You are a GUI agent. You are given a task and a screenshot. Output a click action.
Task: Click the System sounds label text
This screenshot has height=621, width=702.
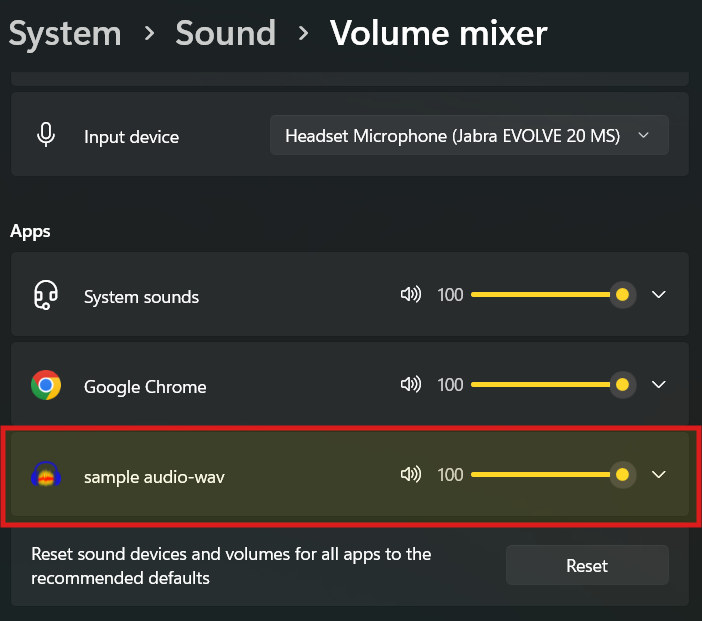pyautogui.click(x=141, y=297)
